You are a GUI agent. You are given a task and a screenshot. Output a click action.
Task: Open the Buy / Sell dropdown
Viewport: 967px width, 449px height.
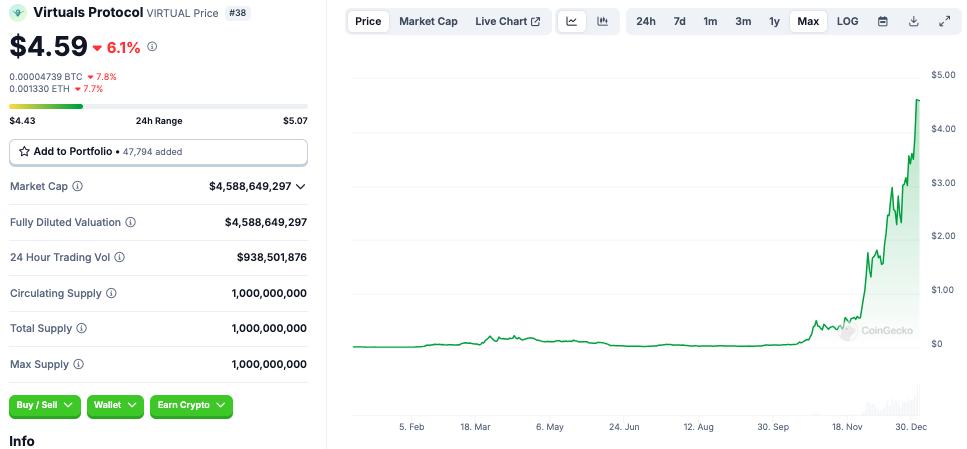coord(45,405)
